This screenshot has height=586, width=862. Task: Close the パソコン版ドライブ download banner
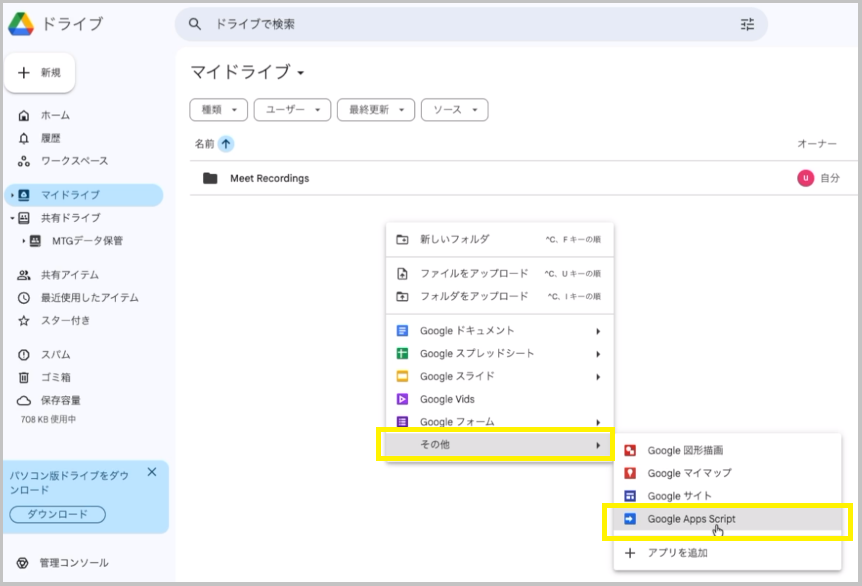click(x=152, y=472)
